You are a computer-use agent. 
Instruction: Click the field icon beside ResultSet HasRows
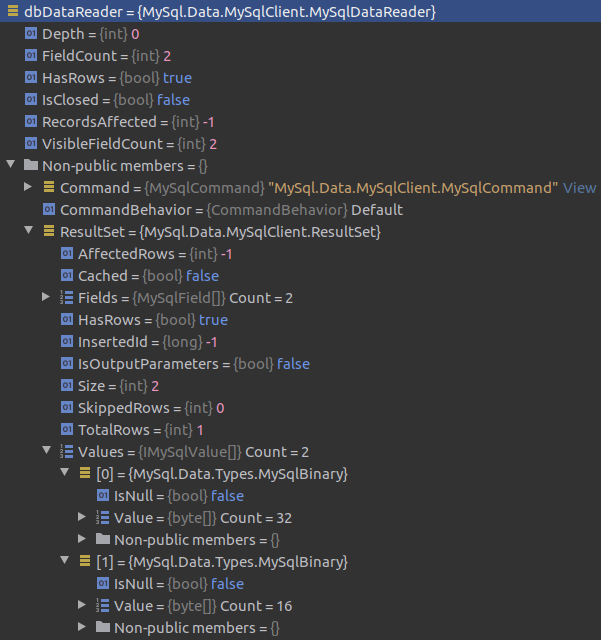pyautogui.click(x=67, y=319)
